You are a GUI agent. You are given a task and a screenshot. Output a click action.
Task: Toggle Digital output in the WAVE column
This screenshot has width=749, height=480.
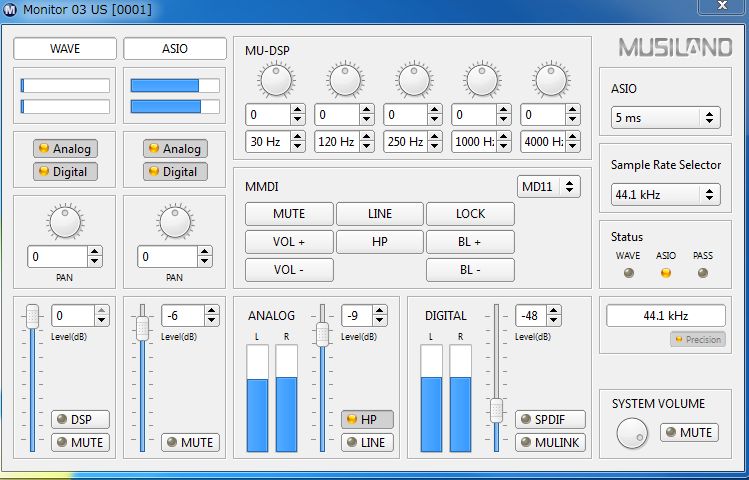tap(65, 171)
